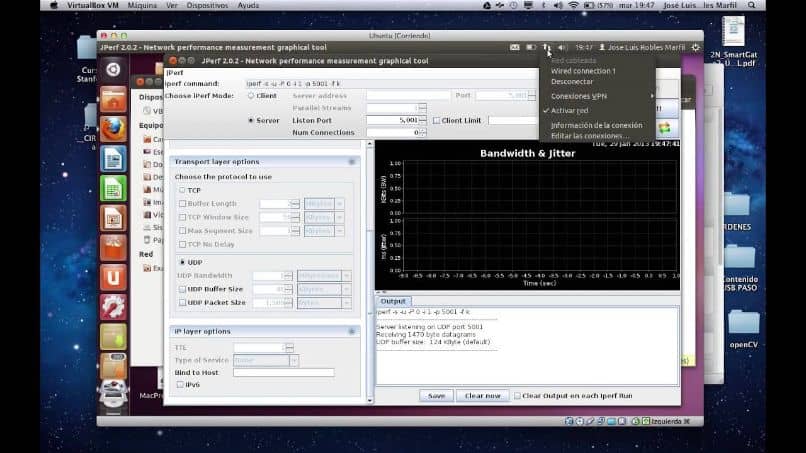Click the network indicator in Ubuntu panel
Image resolution: width=806 pixels, height=453 pixels.
click(x=546, y=47)
